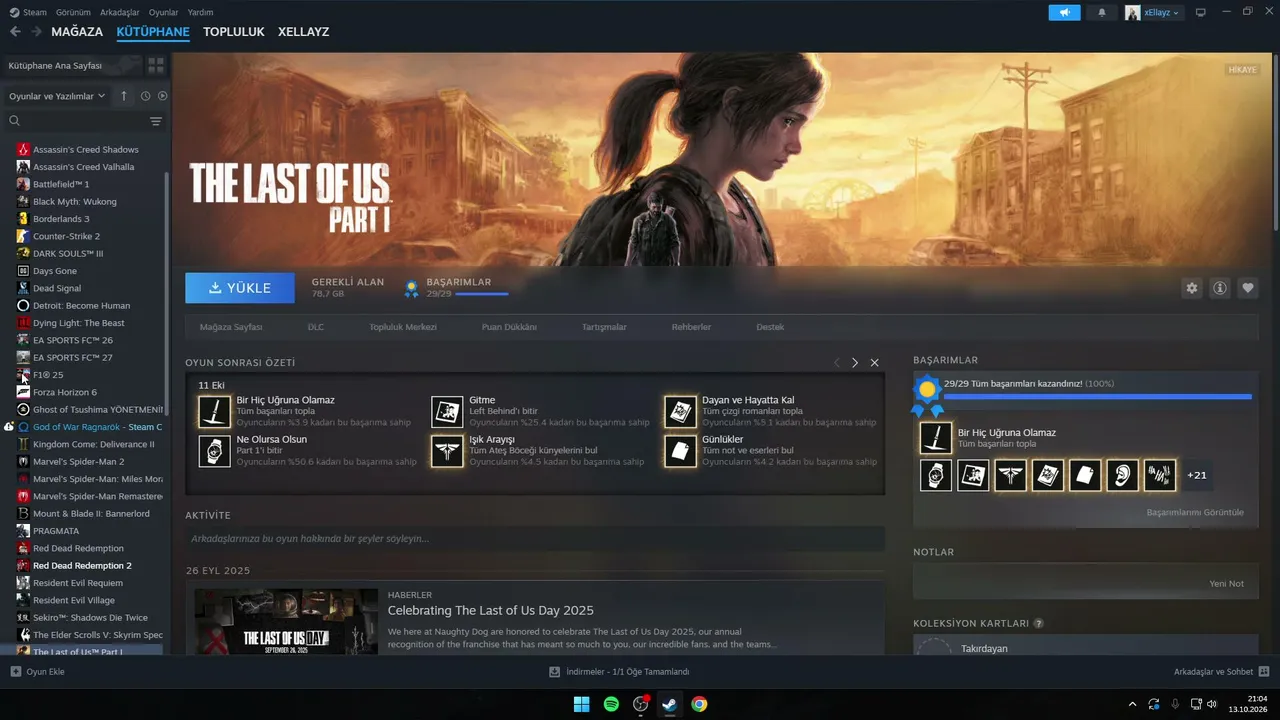The image size is (1280, 720).
Task: Open advanced filter options beside library search
Action: coord(156,121)
